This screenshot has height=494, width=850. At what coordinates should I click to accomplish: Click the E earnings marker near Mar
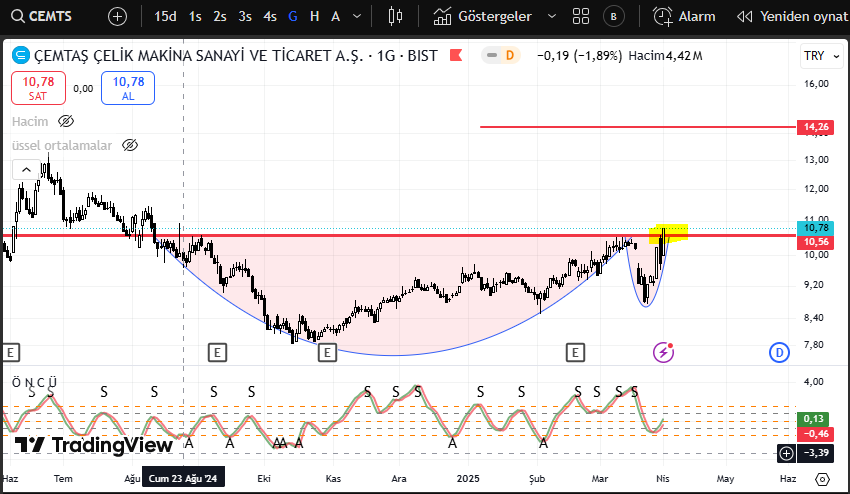click(x=575, y=353)
